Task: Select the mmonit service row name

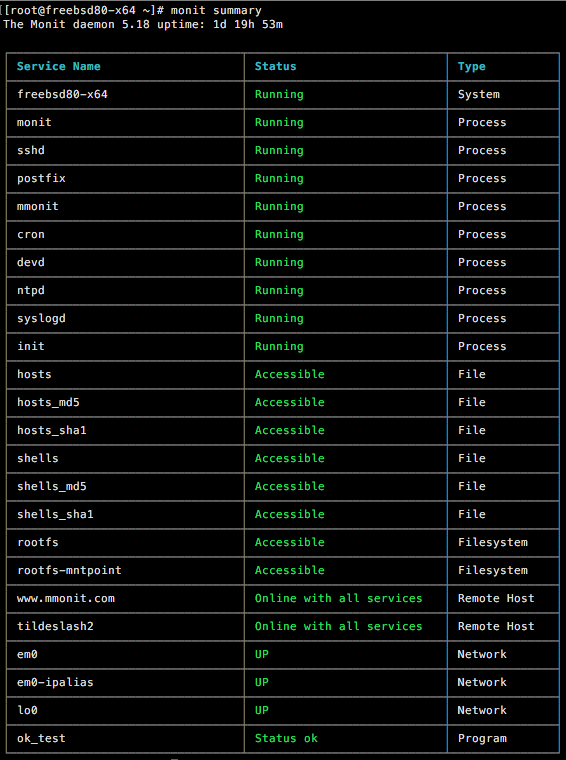Action: 38,206
